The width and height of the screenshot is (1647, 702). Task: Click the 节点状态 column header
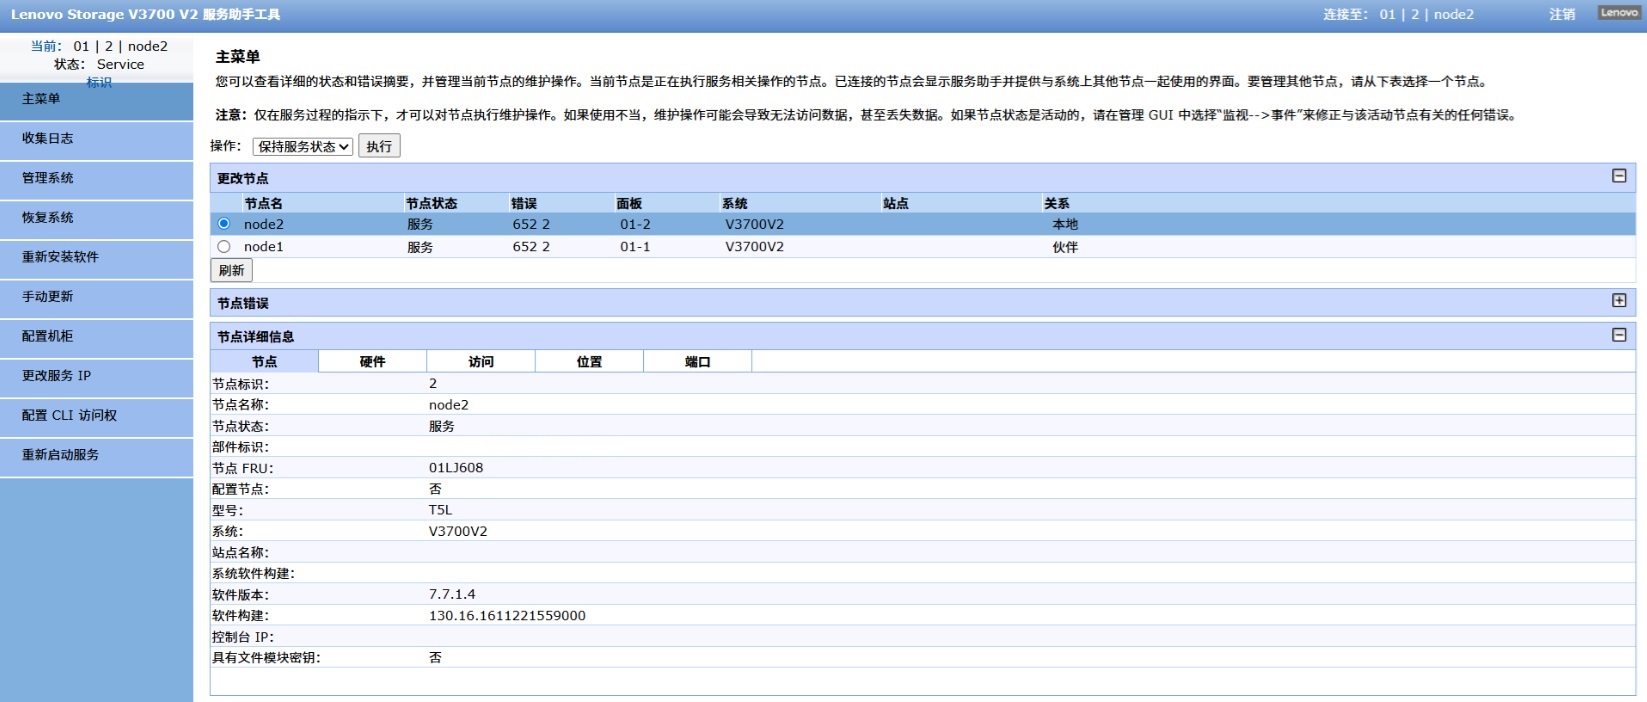tap(432, 203)
